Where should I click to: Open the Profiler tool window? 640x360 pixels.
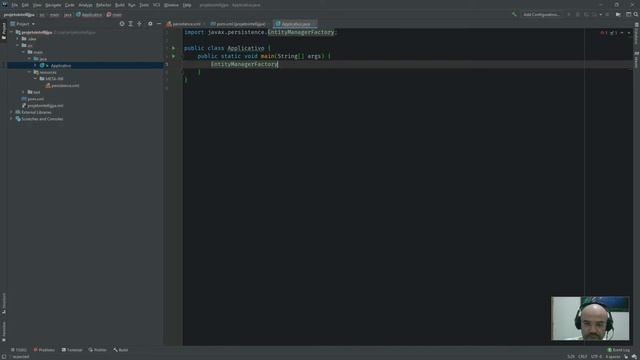pyautogui.click(x=98, y=350)
